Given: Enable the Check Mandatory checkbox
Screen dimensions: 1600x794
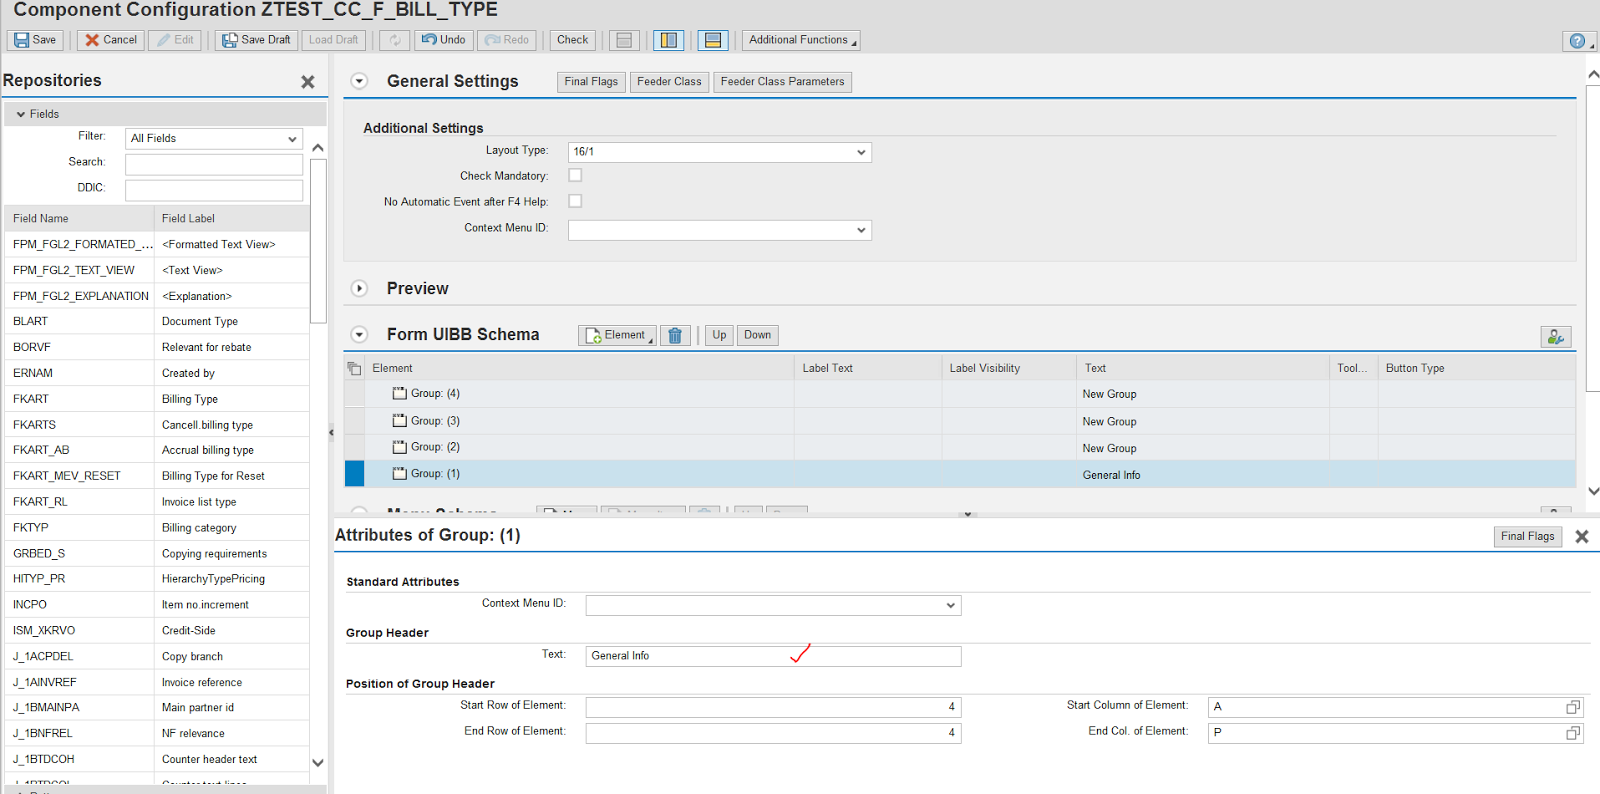Looking at the screenshot, I should (575, 175).
